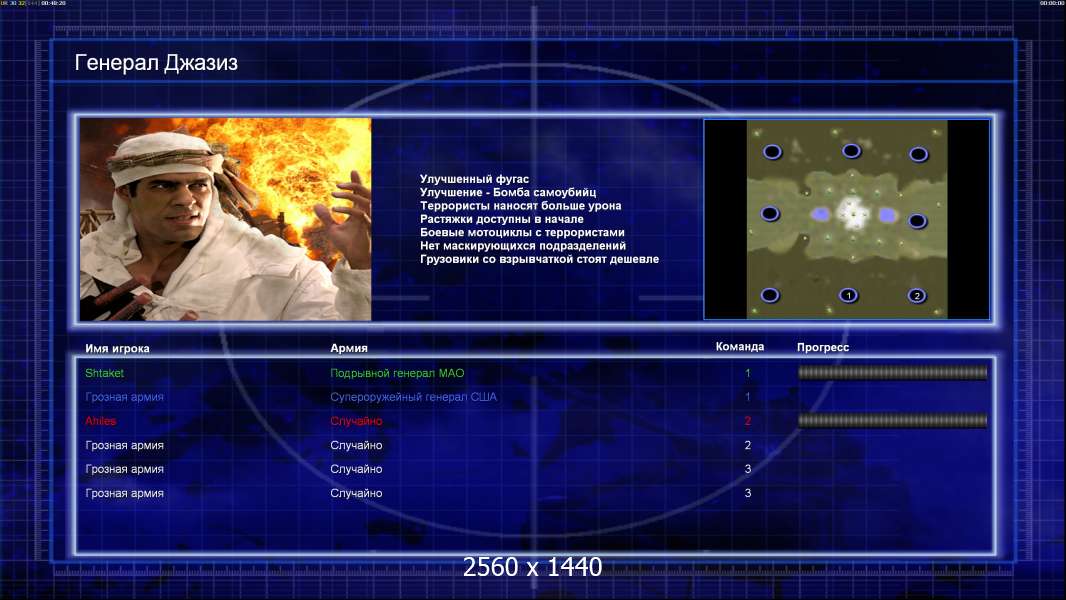The width and height of the screenshot is (1066, 600).
Task: Click the title 'Генерал Джазиз'
Action: tap(156, 63)
